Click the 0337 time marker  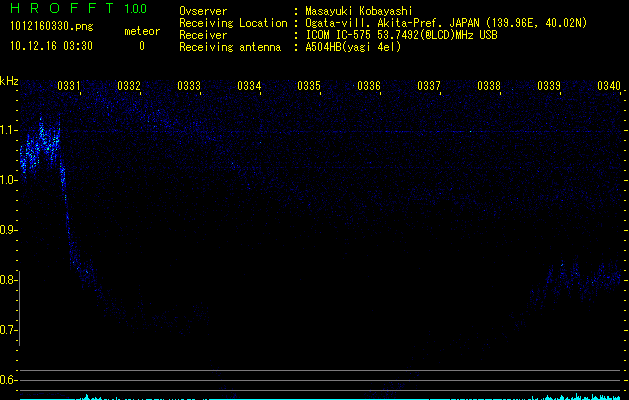pyautogui.click(x=428, y=85)
